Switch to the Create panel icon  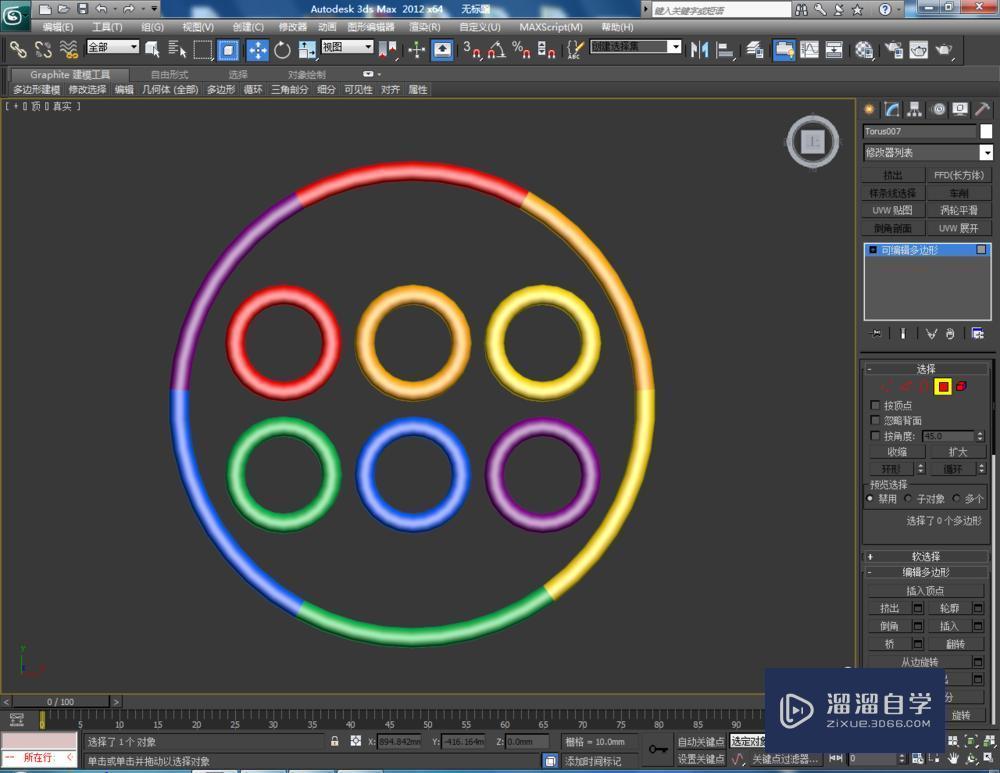coord(869,110)
